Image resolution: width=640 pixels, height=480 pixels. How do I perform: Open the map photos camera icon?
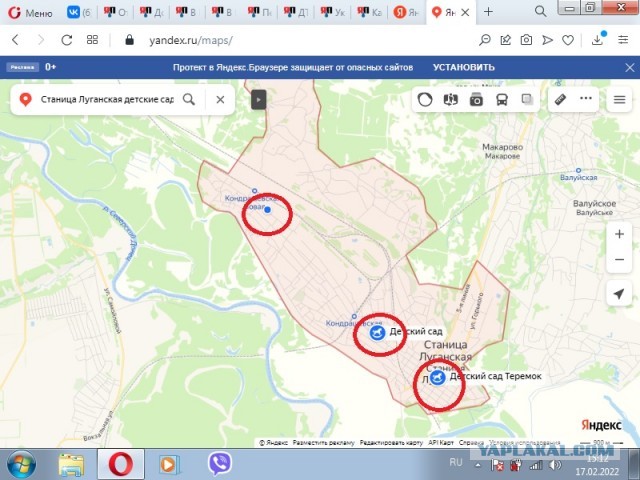coord(476,99)
